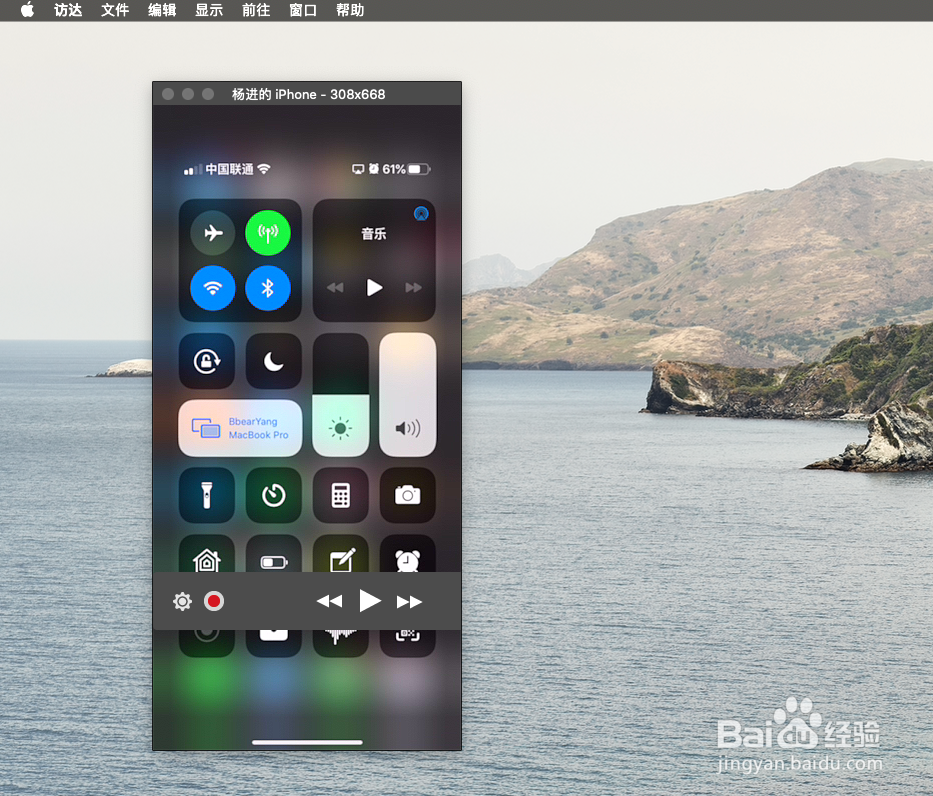Click rewind in the mirroring toolbar
The height and width of the screenshot is (796, 933).
click(x=329, y=601)
